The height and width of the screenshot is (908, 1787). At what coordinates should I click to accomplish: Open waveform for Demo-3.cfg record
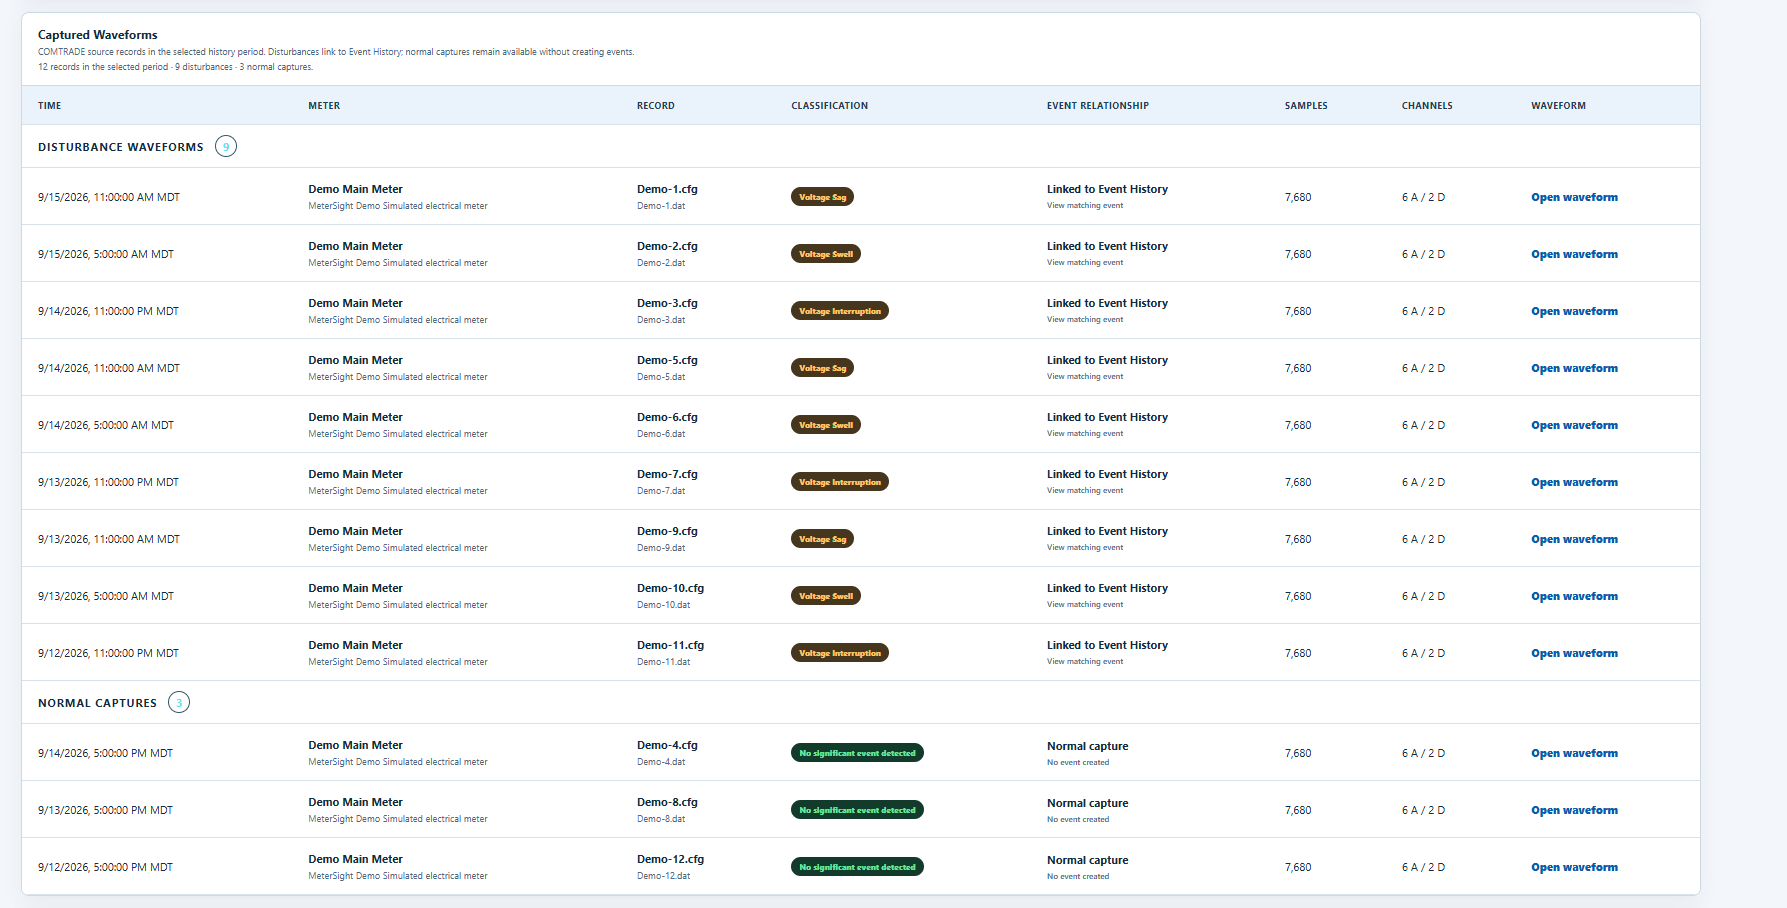[x=1574, y=311]
